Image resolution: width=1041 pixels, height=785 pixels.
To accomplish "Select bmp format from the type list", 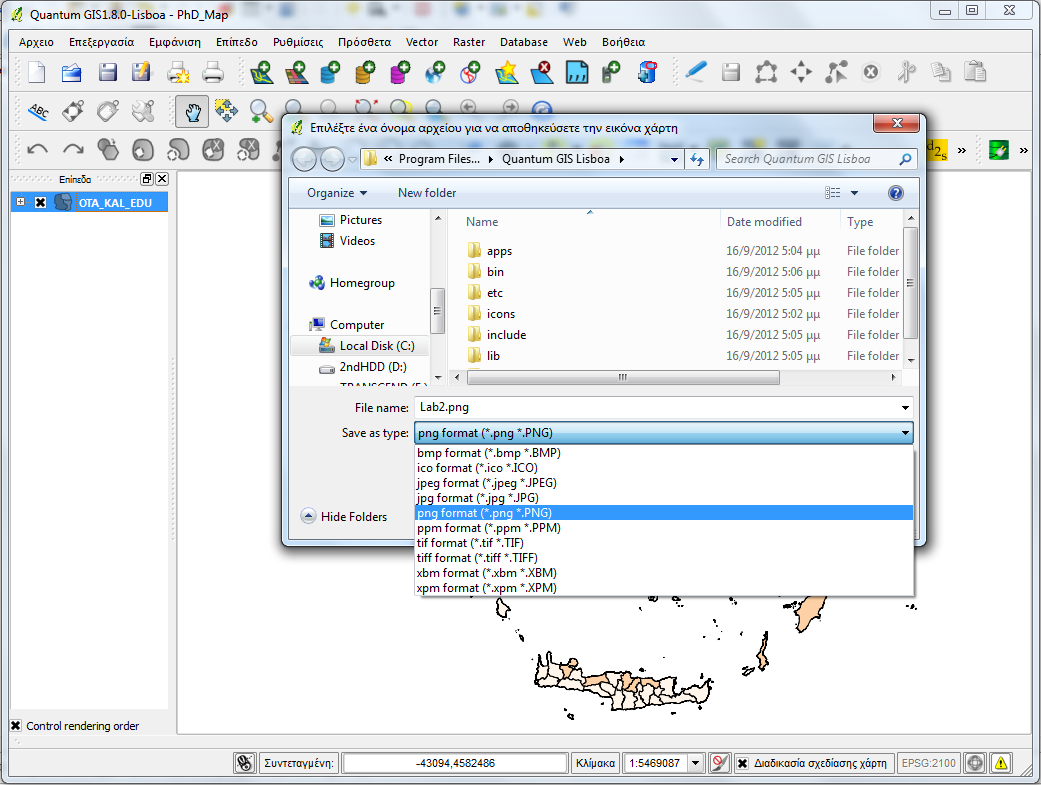I will click(x=664, y=453).
